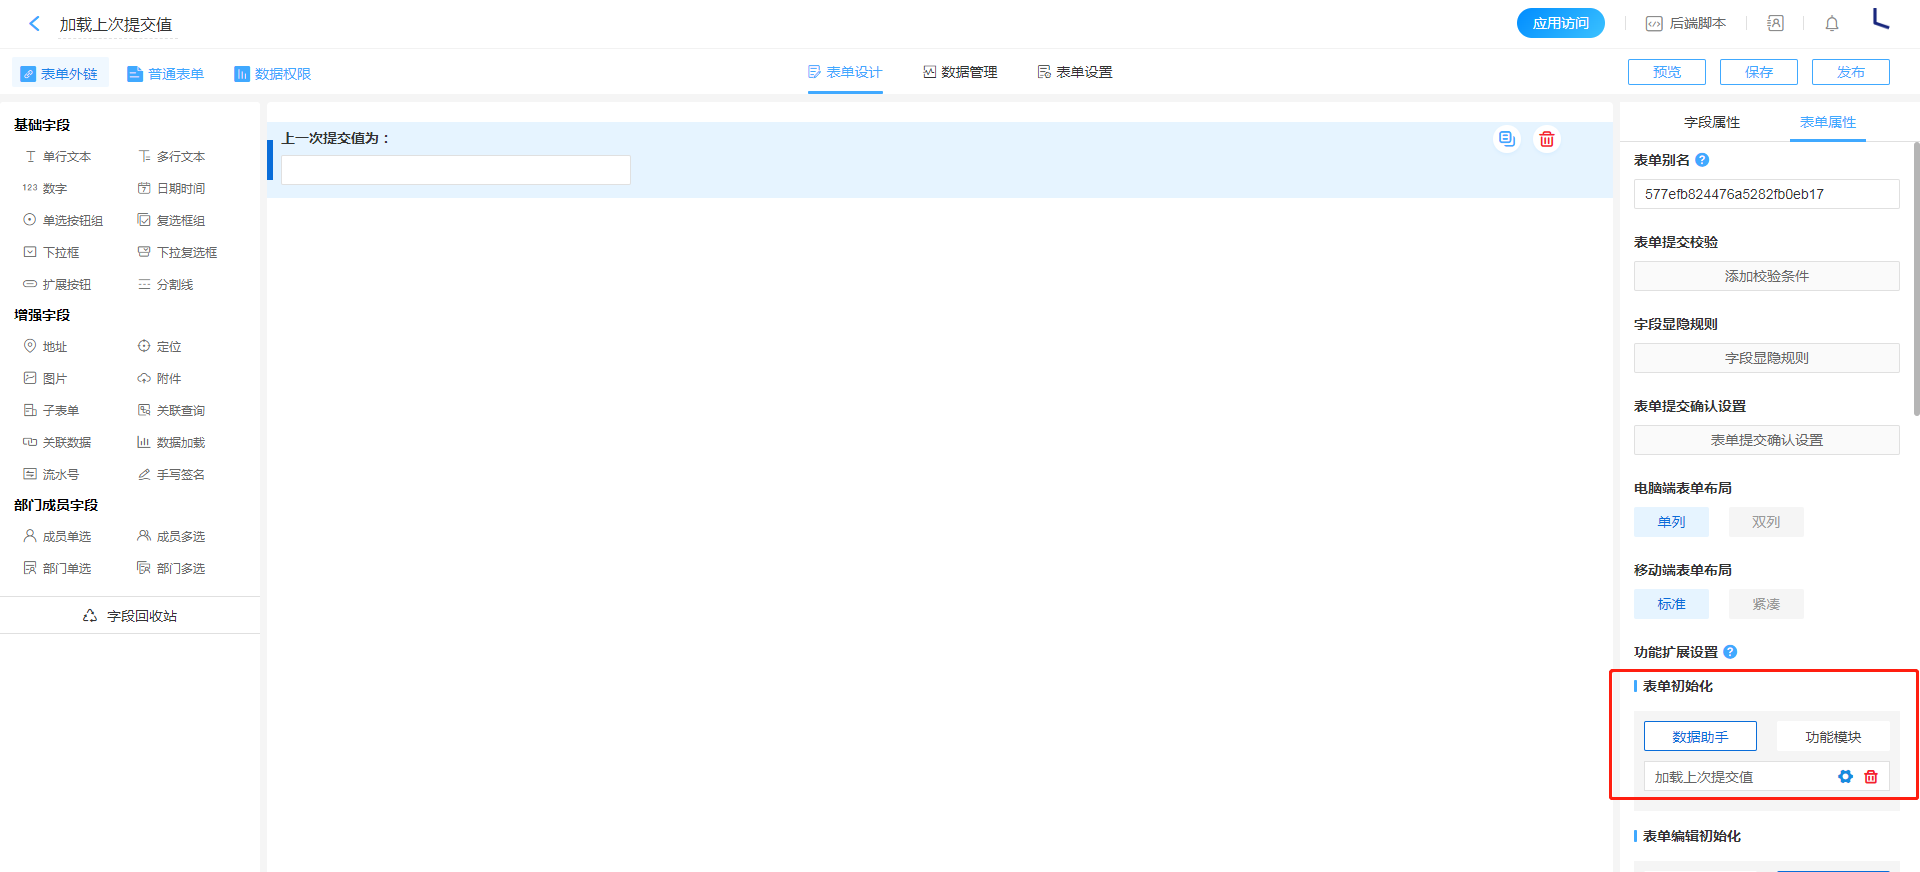Open the notification bell
This screenshot has height=872, width=1920.
(x=1831, y=23)
